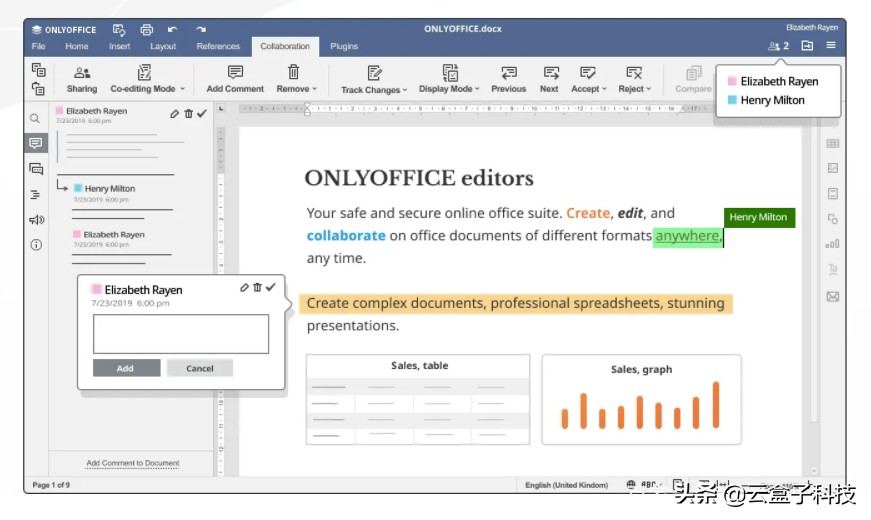The image size is (871, 520).
Task: Open the Comments panel in left sidebar
Action: [36, 143]
